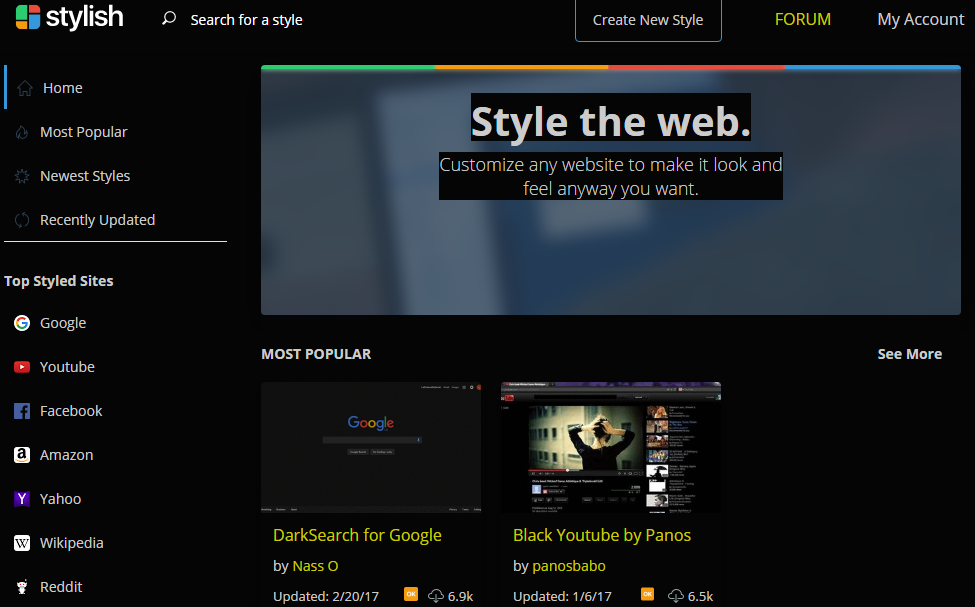Click the 'Top Styled Sites' heading
975x607 pixels.
pyautogui.click(x=58, y=281)
